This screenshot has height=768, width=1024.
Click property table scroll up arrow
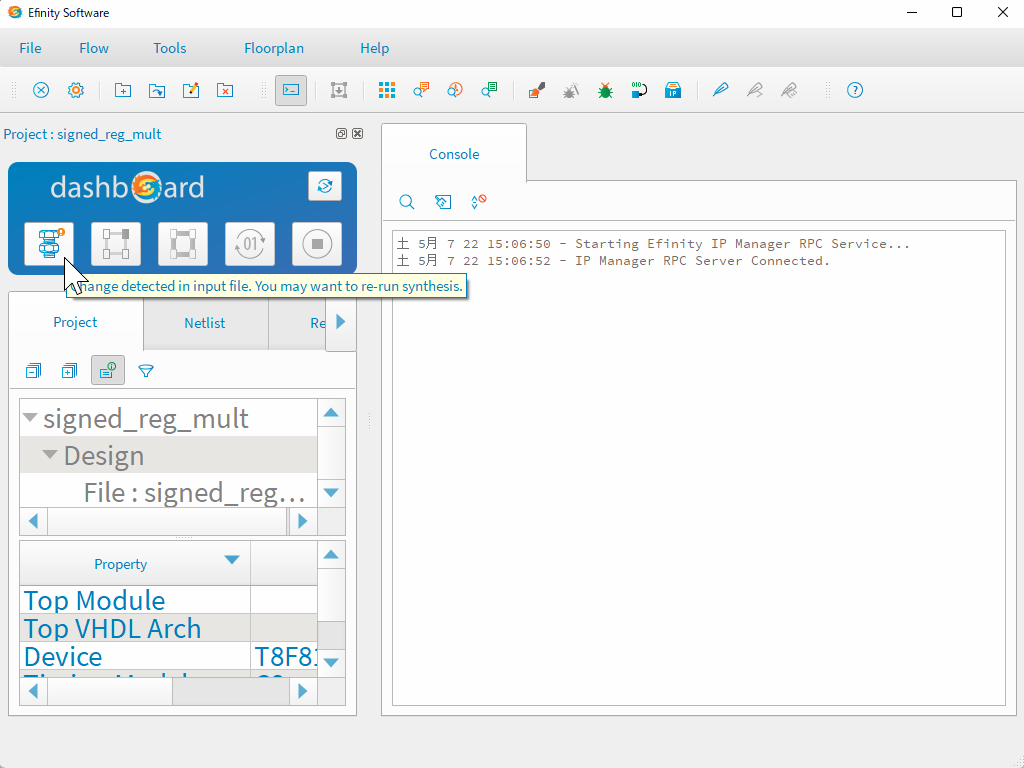click(x=331, y=555)
